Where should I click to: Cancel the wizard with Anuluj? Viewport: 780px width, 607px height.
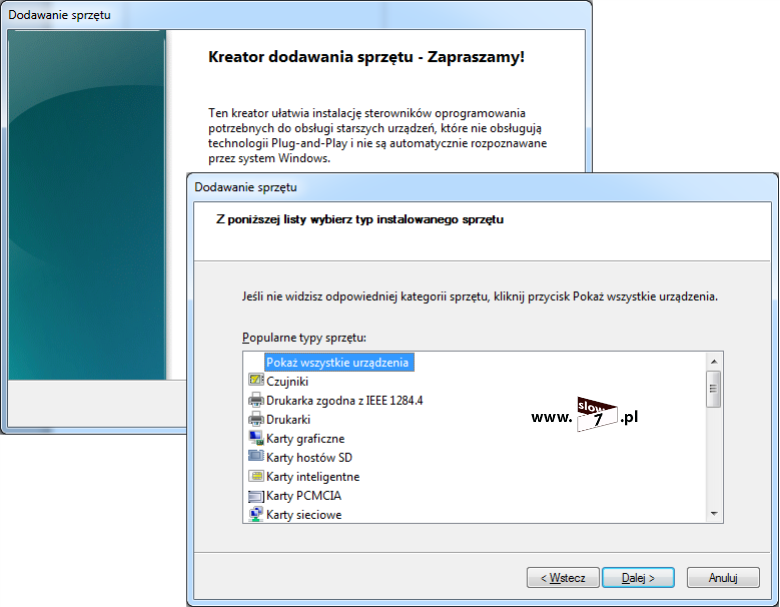click(723, 578)
